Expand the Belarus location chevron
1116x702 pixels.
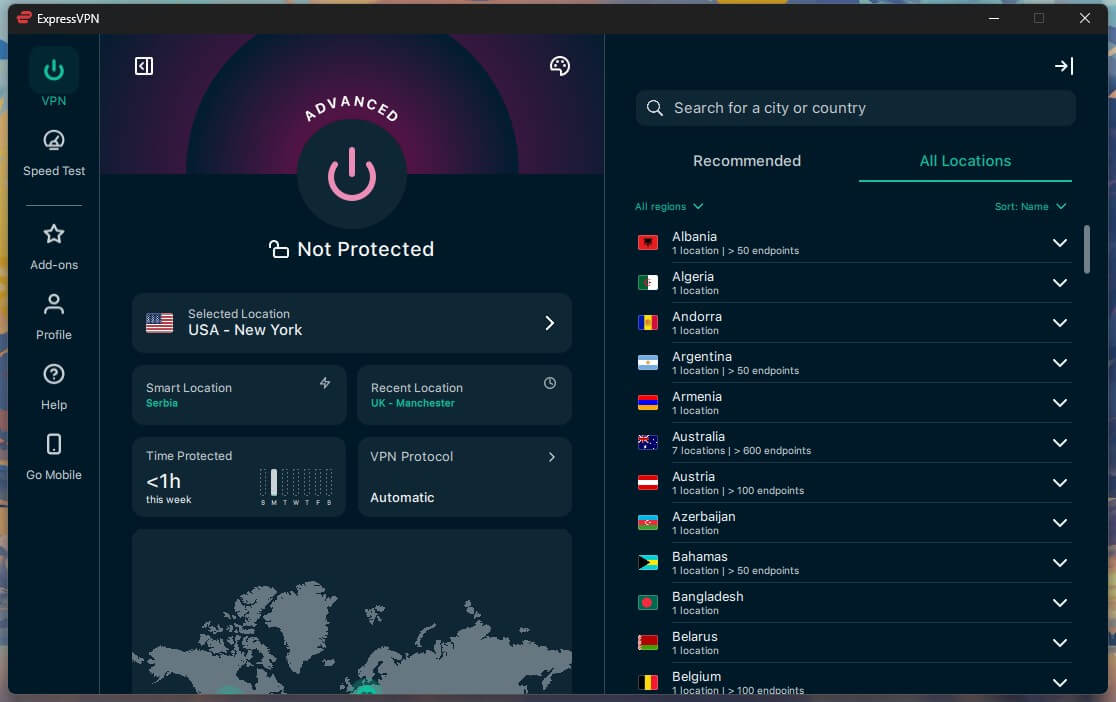pyautogui.click(x=1059, y=642)
